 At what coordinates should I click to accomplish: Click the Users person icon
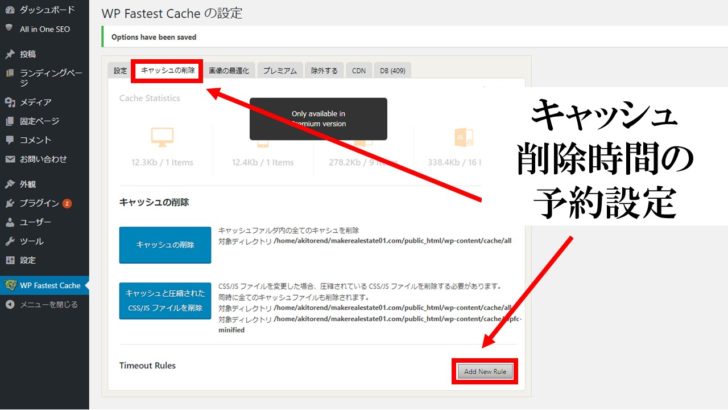click(x=10, y=222)
